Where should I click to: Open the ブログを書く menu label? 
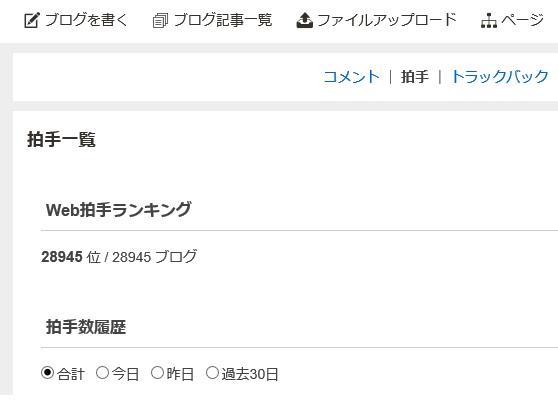[x=86, y=20]
